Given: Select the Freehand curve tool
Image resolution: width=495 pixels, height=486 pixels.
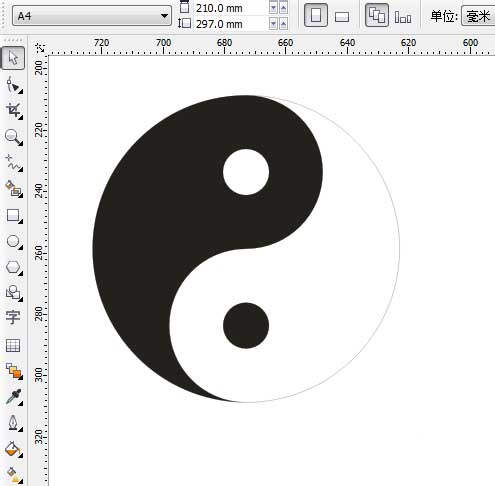Looking at the screenshot, I should [13, 163].
